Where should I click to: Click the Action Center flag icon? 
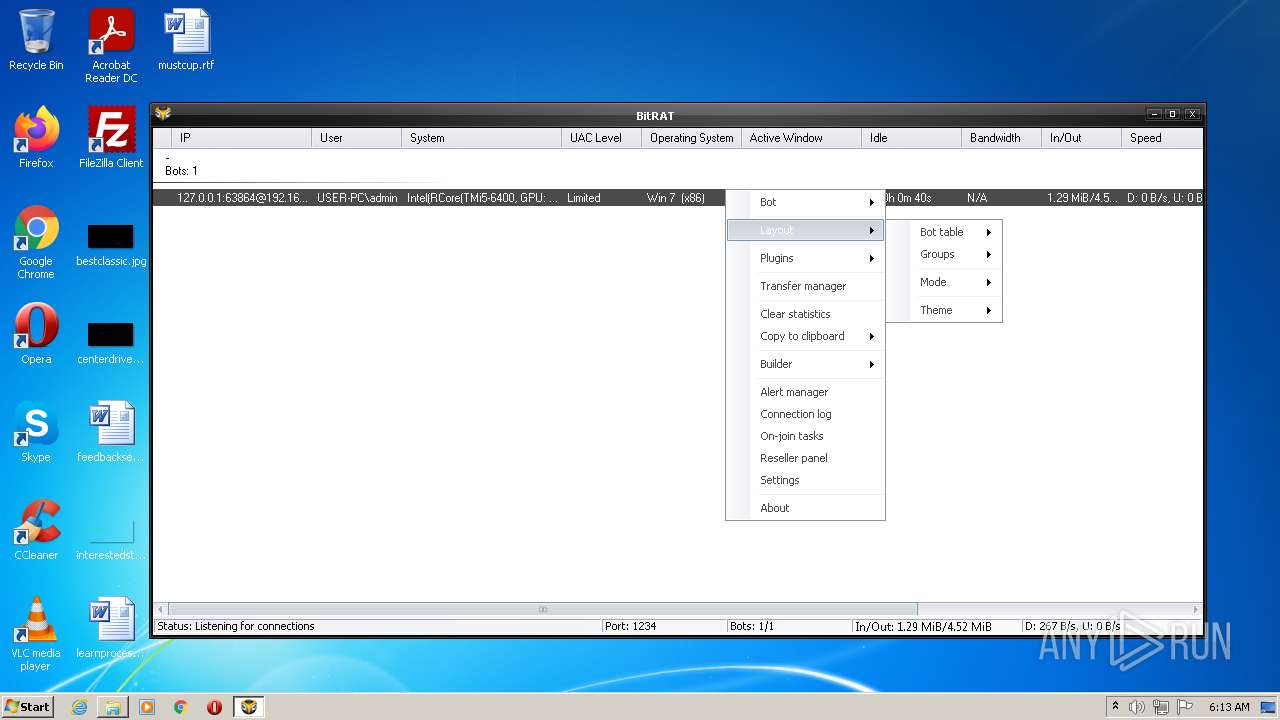point(1185,707)
